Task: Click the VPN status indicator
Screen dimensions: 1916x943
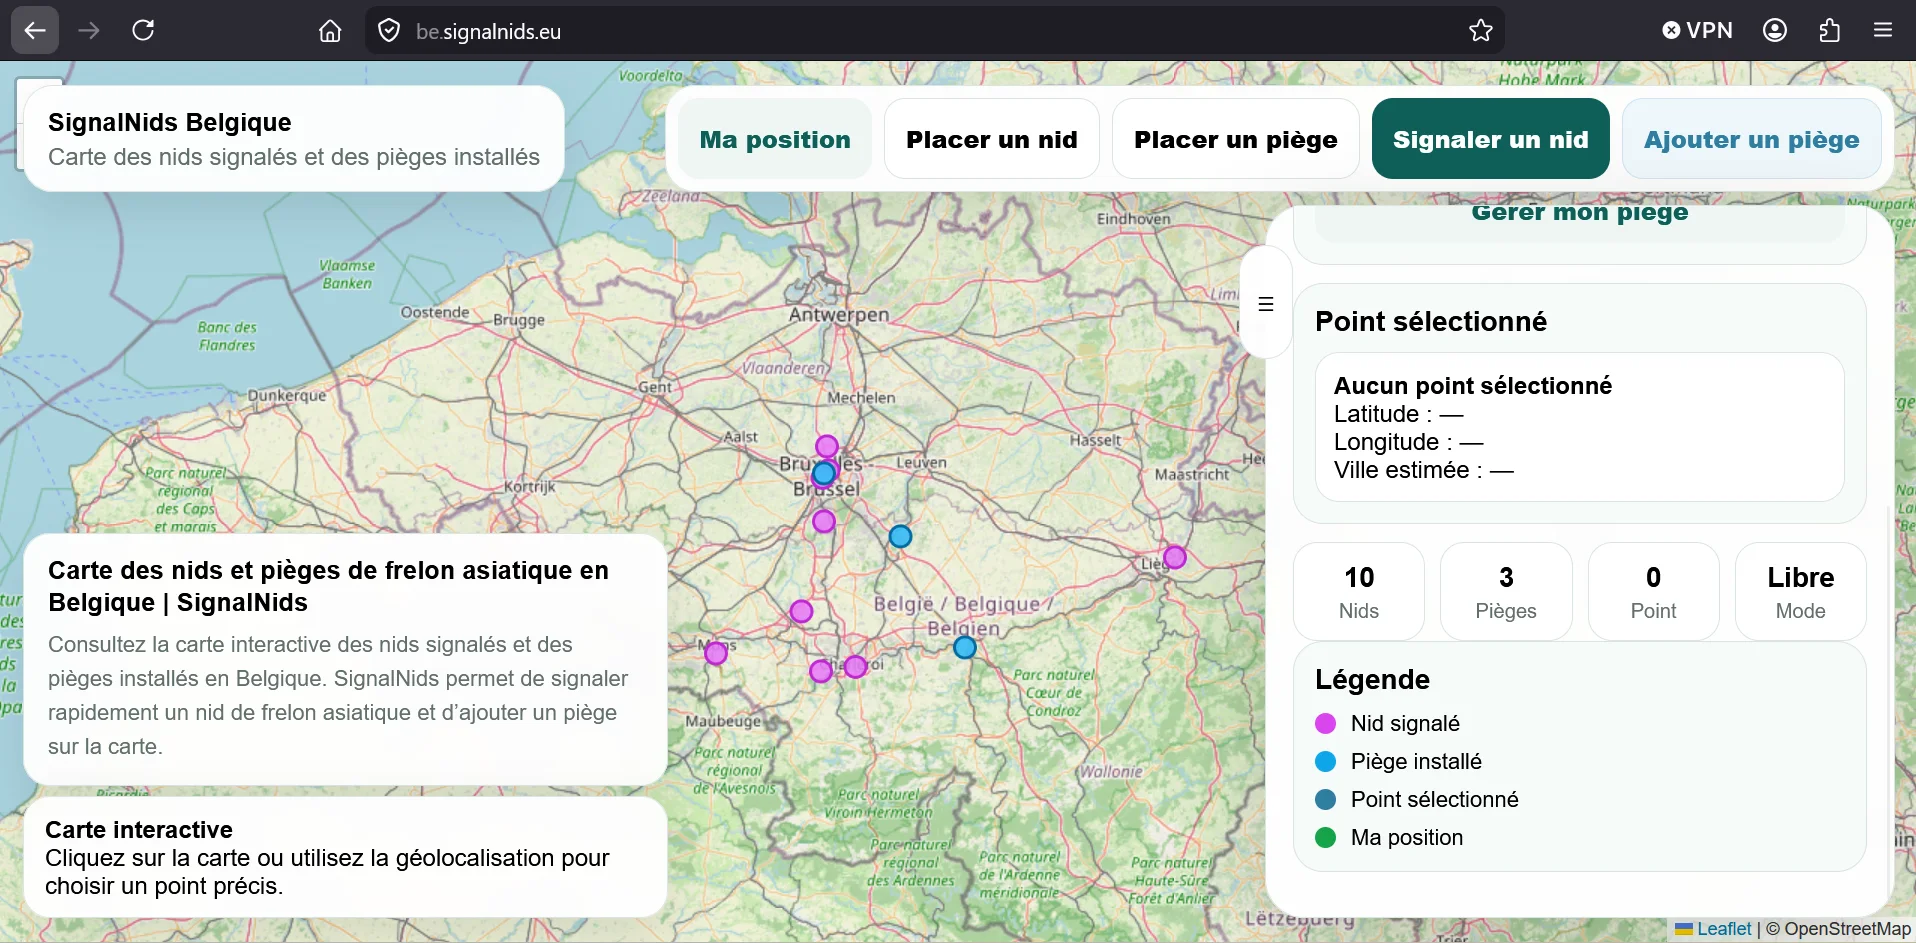Action: [x=1697, y=31]
